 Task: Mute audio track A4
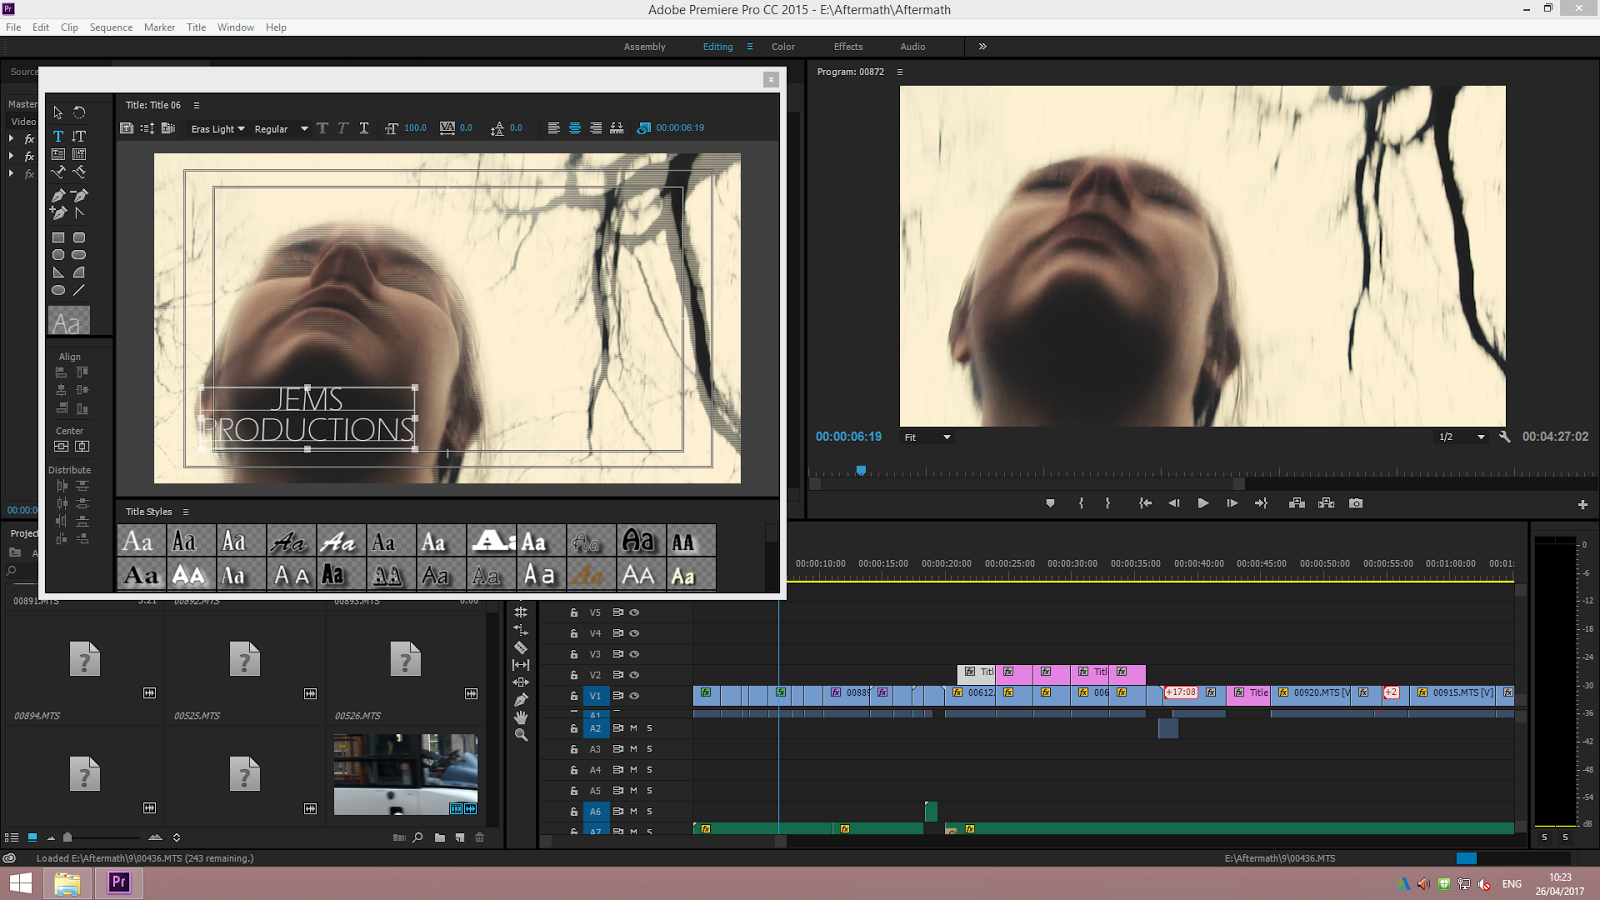point(633,770)
